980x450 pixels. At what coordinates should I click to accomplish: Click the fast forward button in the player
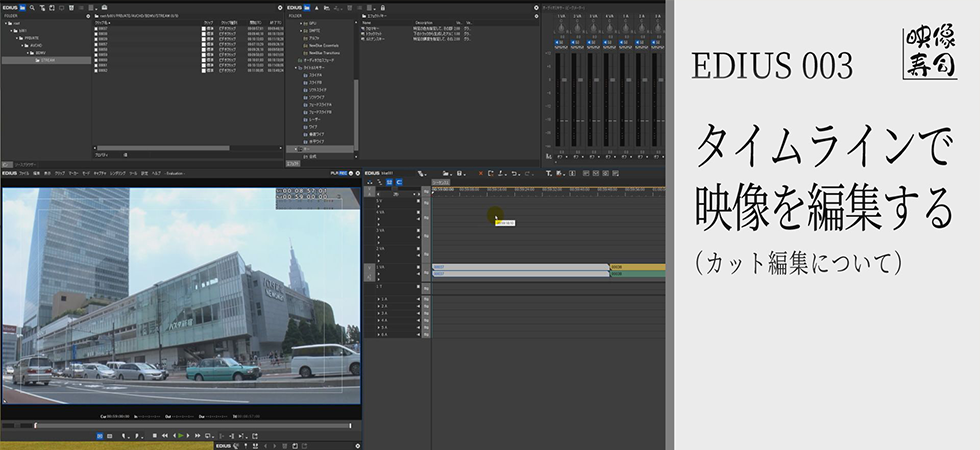coord(198,436)
